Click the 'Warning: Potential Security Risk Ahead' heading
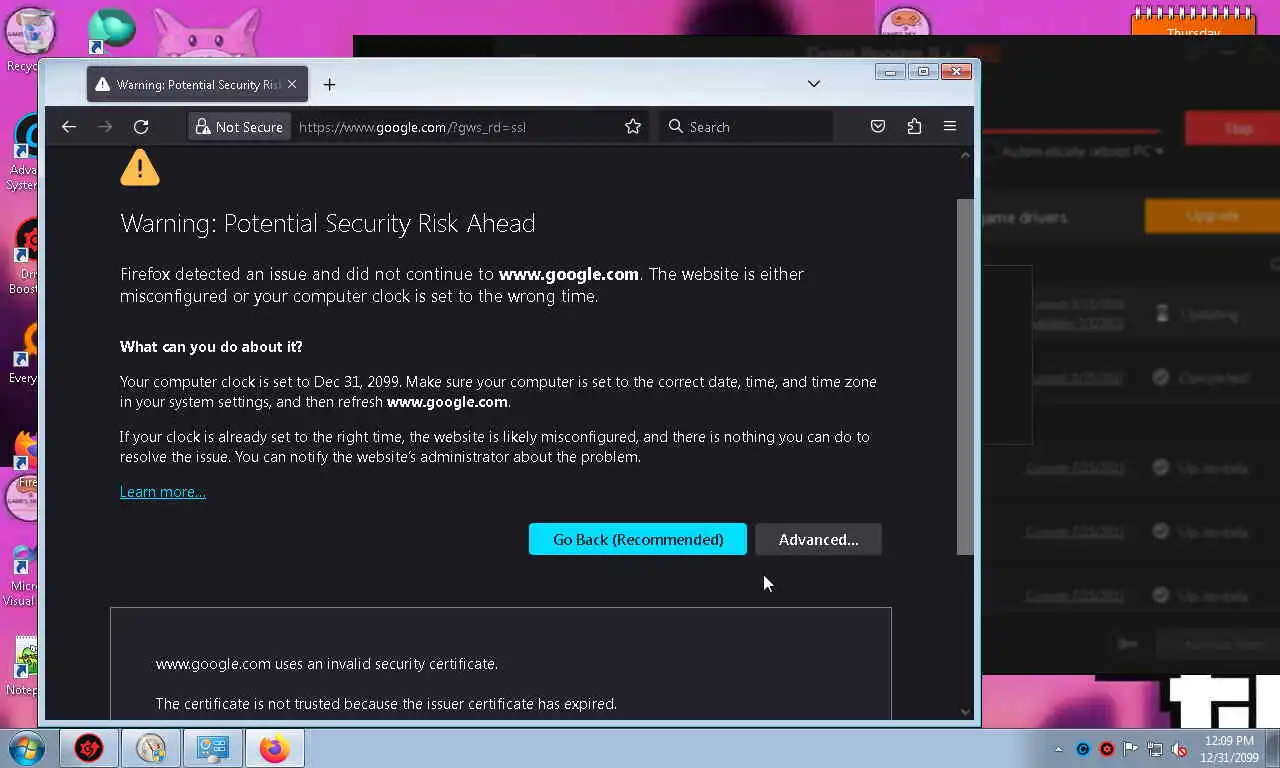1280x768 pixels. tap(328, 223)
